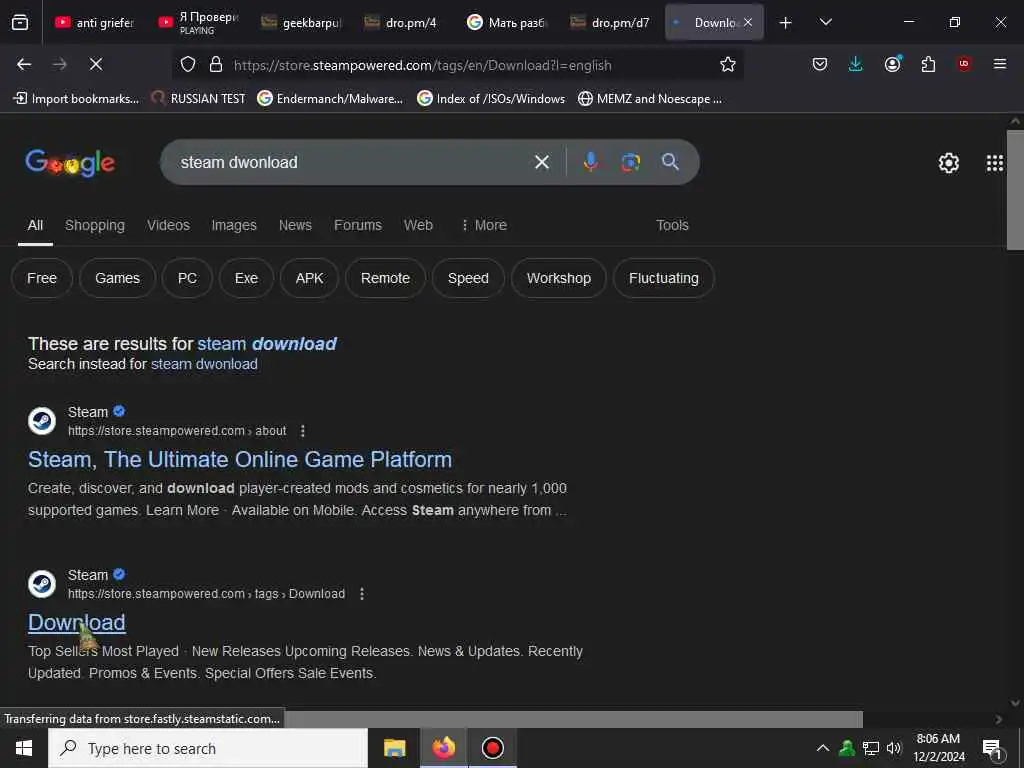Switch to the Мать разб Google tab

pyautogui.click(x=506, y=22)
